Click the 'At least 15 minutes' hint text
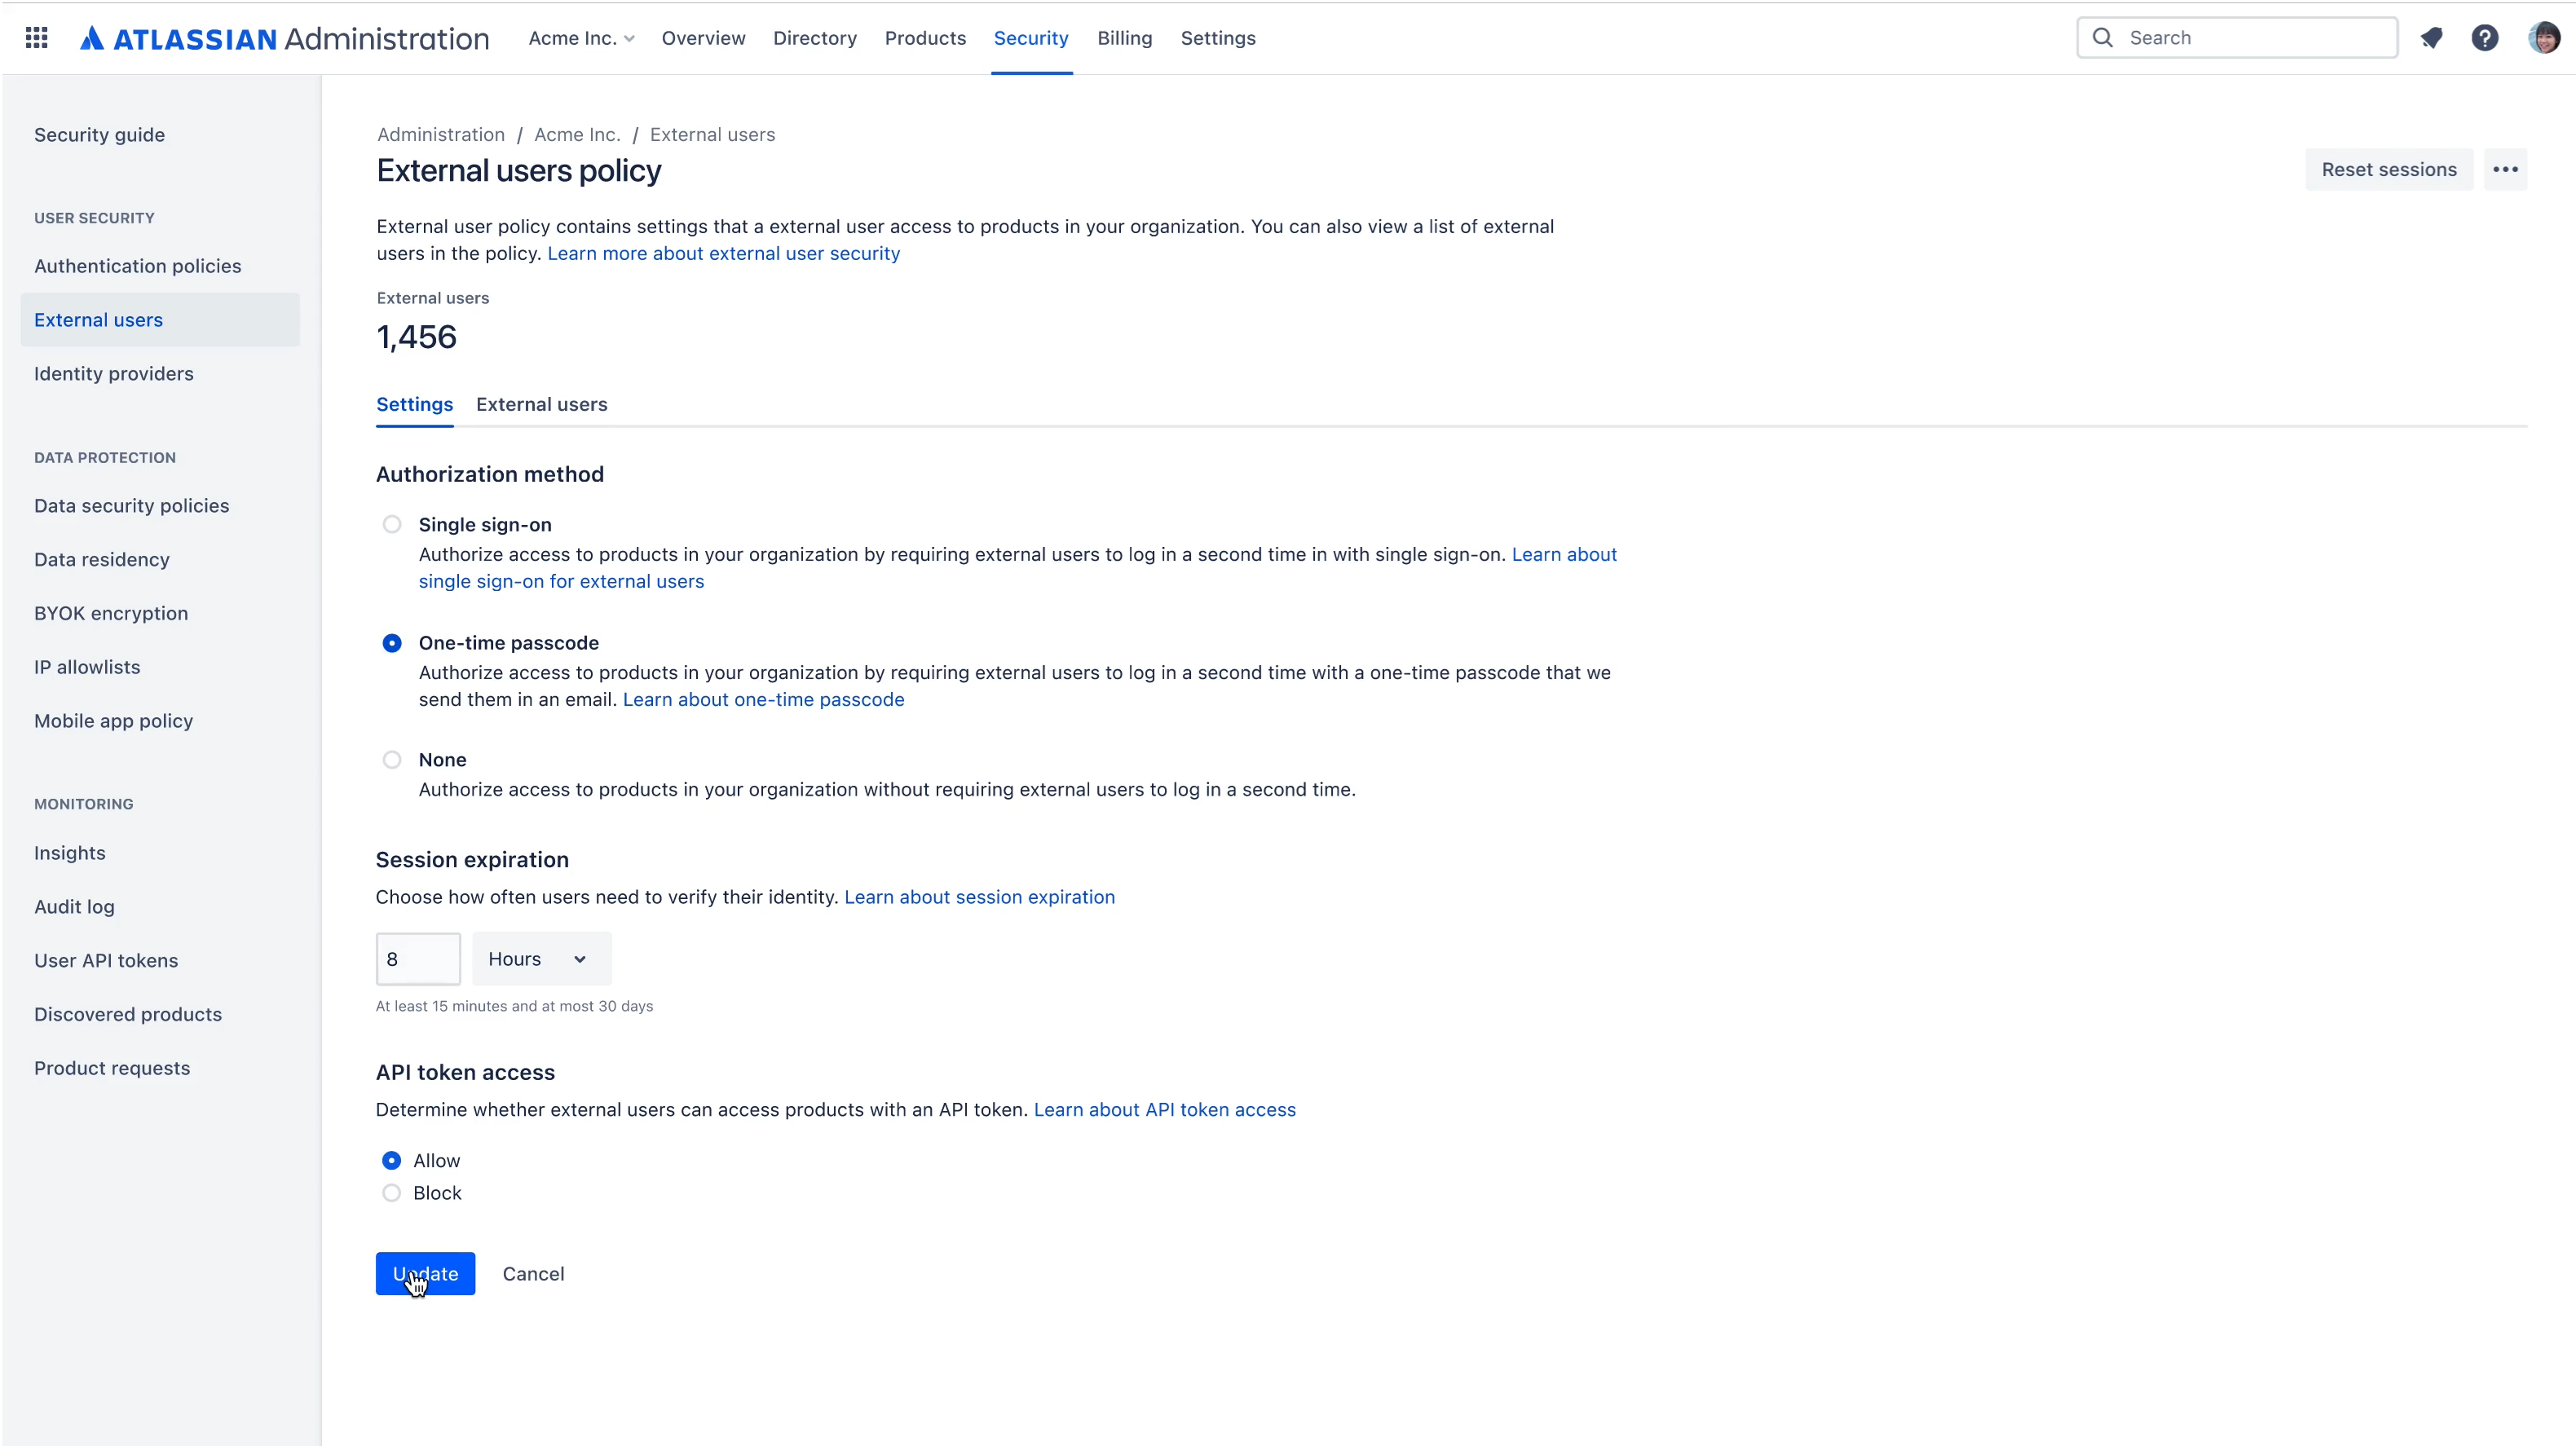Image resolution: width=2576 pixels, height=1446 pixels. [x=514, y=1006]
